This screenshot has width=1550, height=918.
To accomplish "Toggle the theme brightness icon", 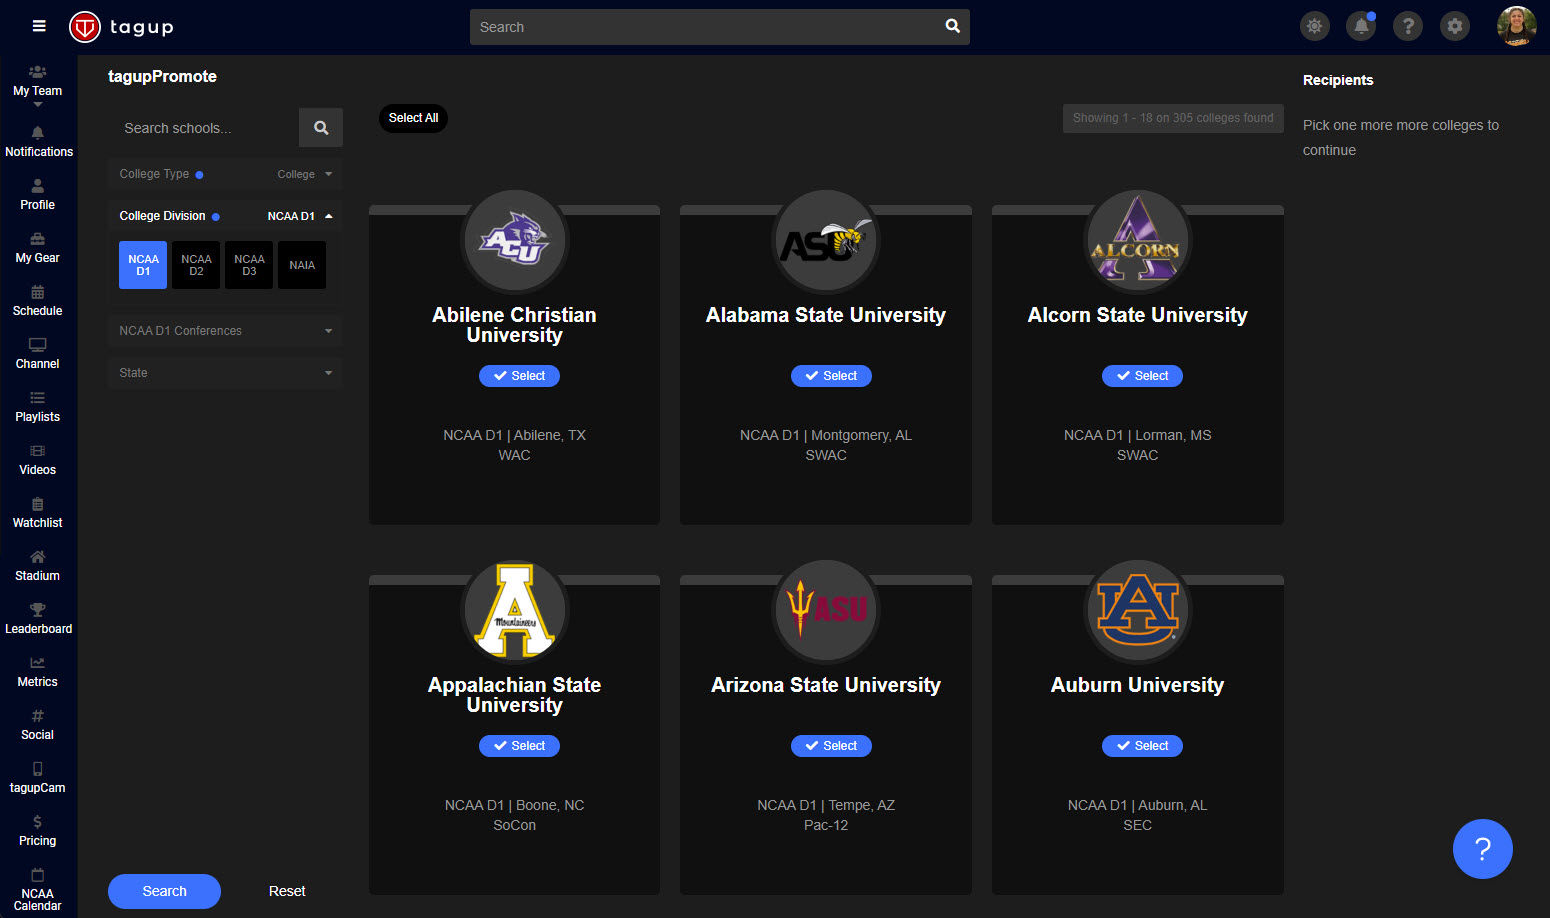I will coord(1314,27).
